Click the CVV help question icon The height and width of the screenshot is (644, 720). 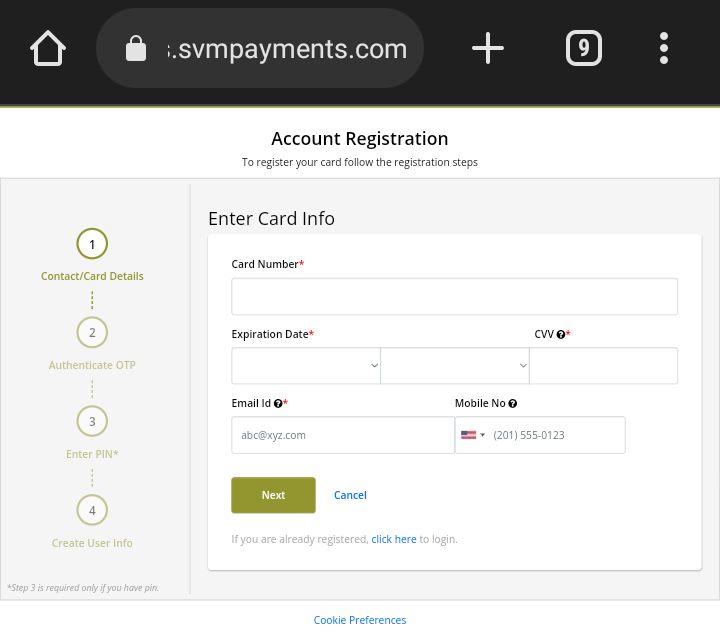tap(561, 334)
